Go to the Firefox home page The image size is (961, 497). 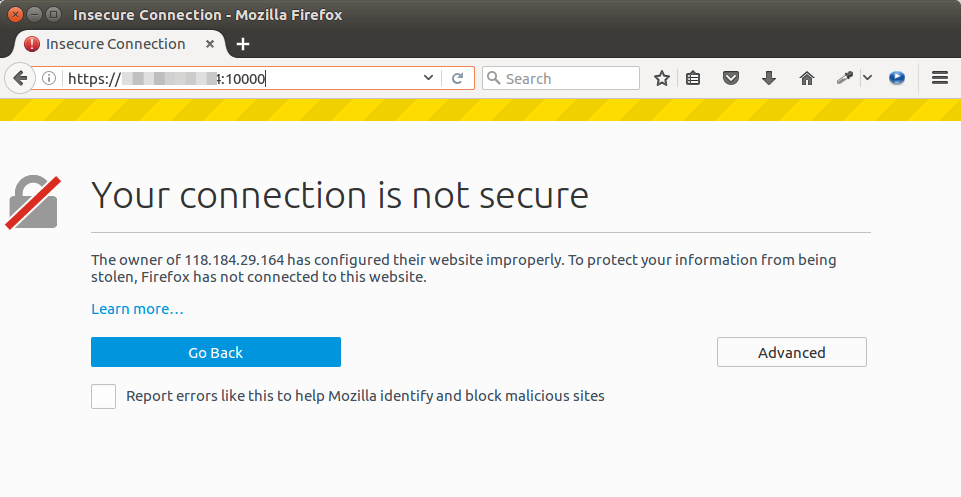807,78
